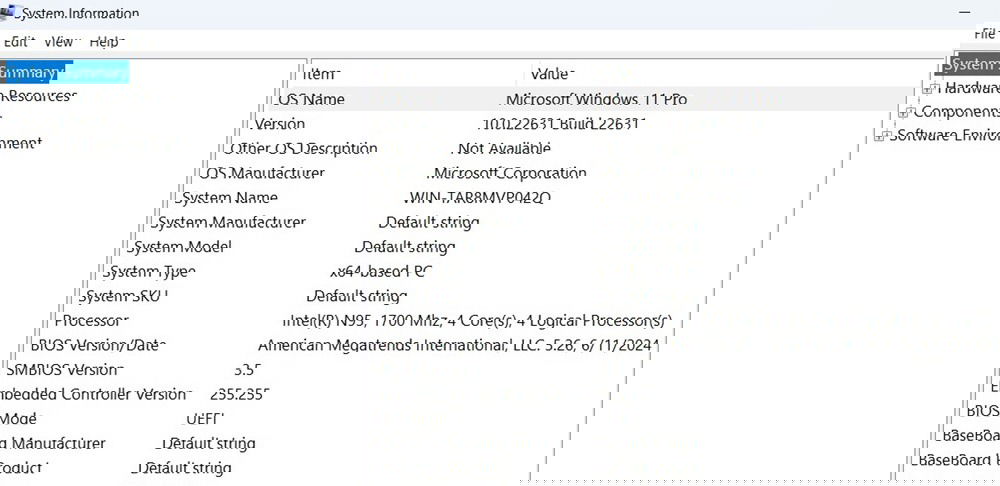The width and height of the screenshot is (1000, 486).
Task: Expand the Hardware Resources tree node
Action: tap(929, 88)
